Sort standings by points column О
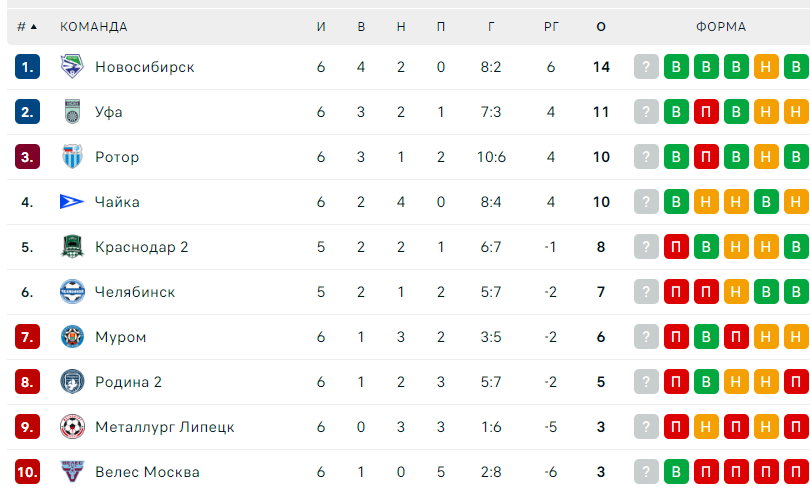This screenshot has width=810, height=488. click(601, 26)
